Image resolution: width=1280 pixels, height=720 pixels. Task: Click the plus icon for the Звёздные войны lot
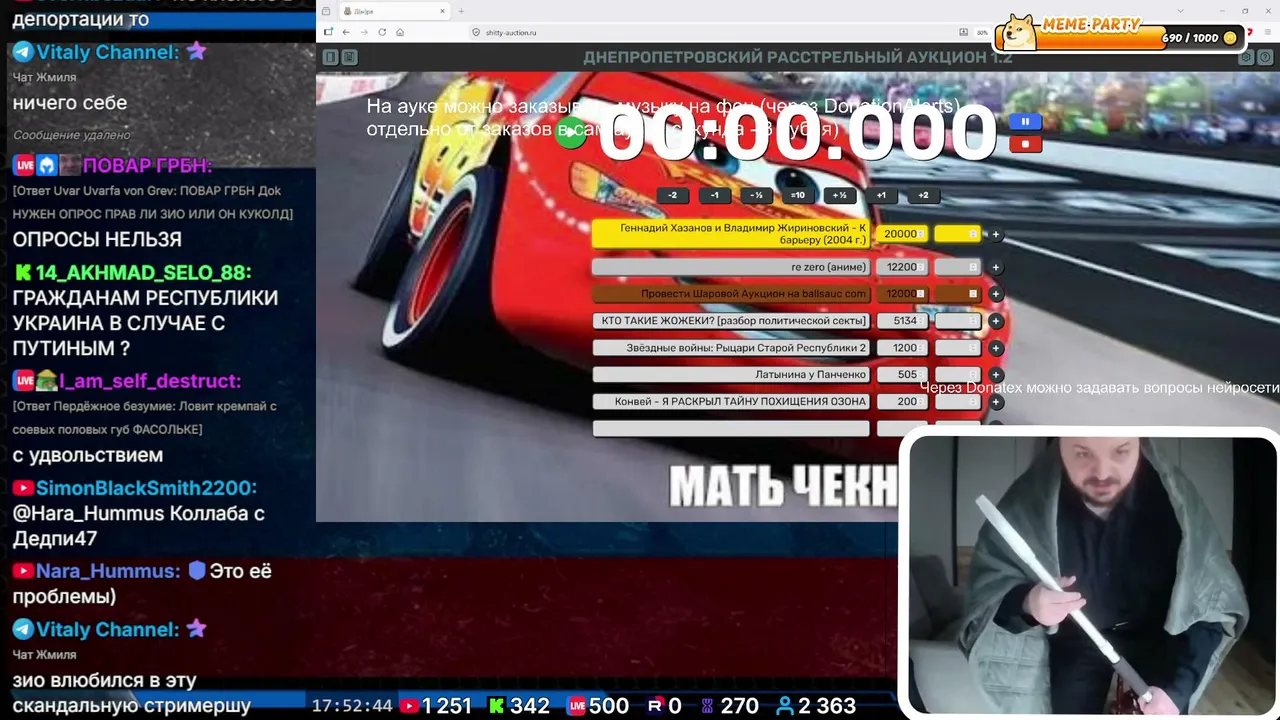click(996, 348)
